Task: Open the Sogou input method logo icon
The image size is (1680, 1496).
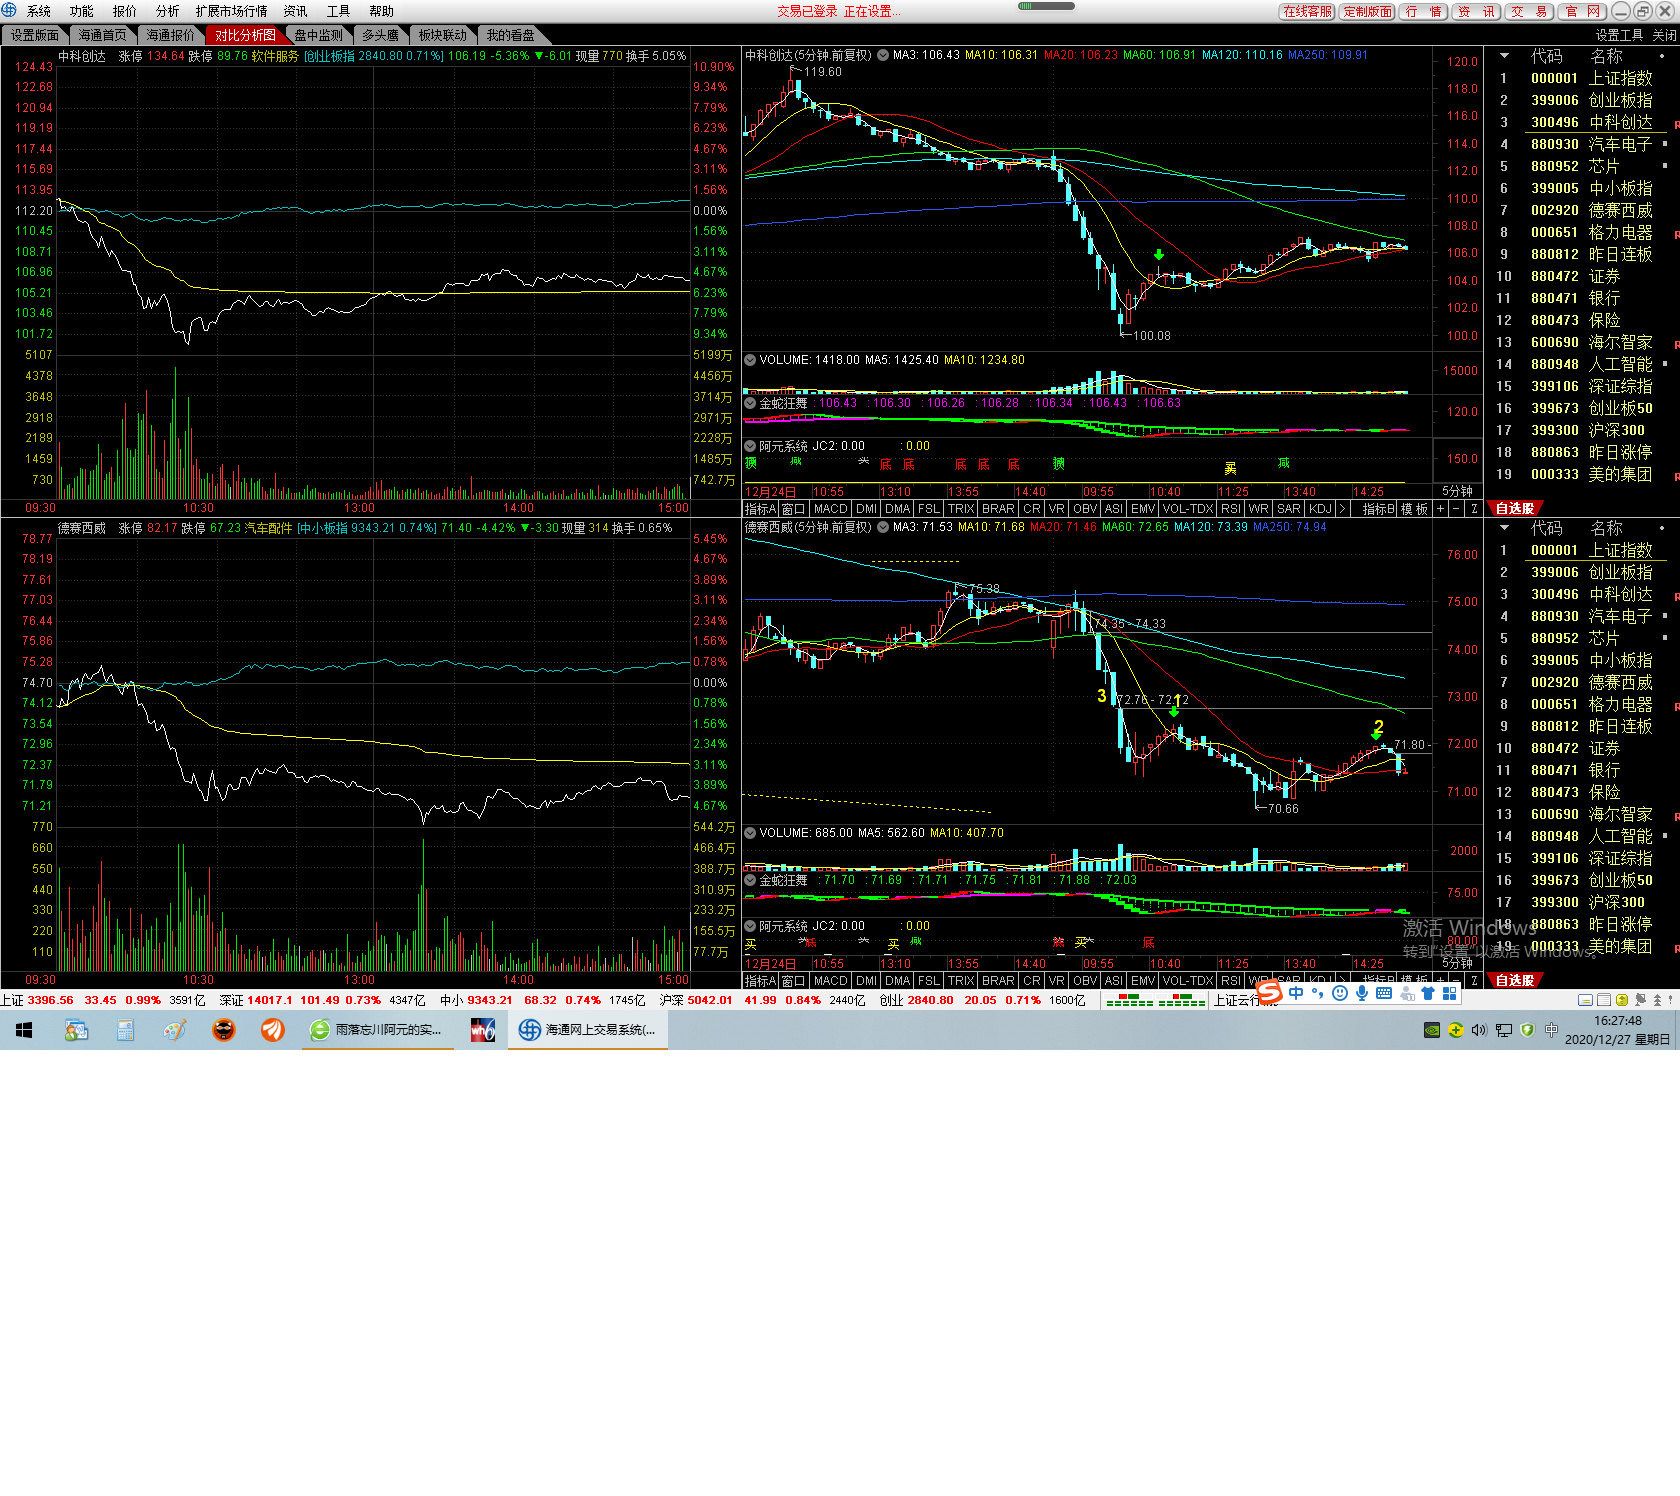Action: click(1269, 992)
